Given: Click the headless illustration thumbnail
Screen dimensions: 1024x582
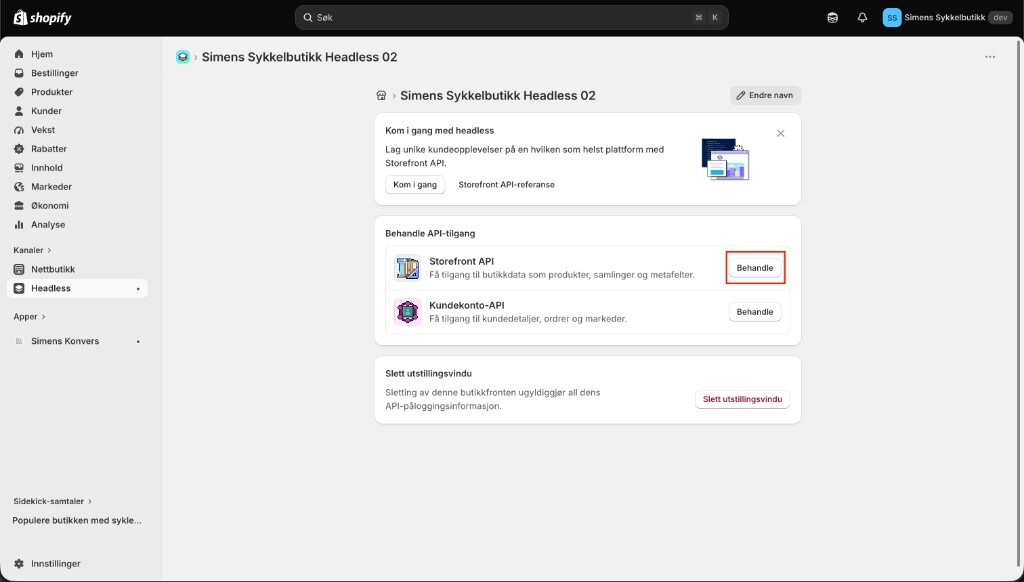Looking at the screenshot, I should [x=725, y=159].
